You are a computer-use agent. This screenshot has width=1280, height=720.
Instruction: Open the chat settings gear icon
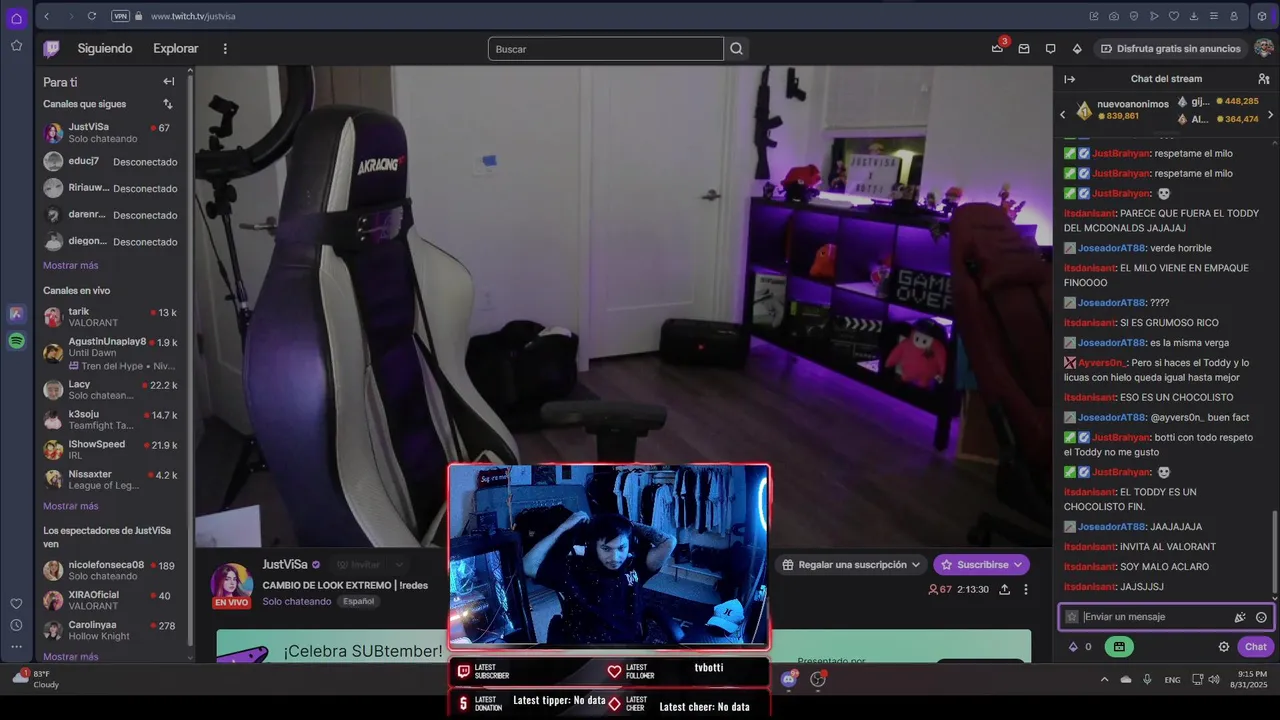pyautogui.click(x=1224, y=647)
